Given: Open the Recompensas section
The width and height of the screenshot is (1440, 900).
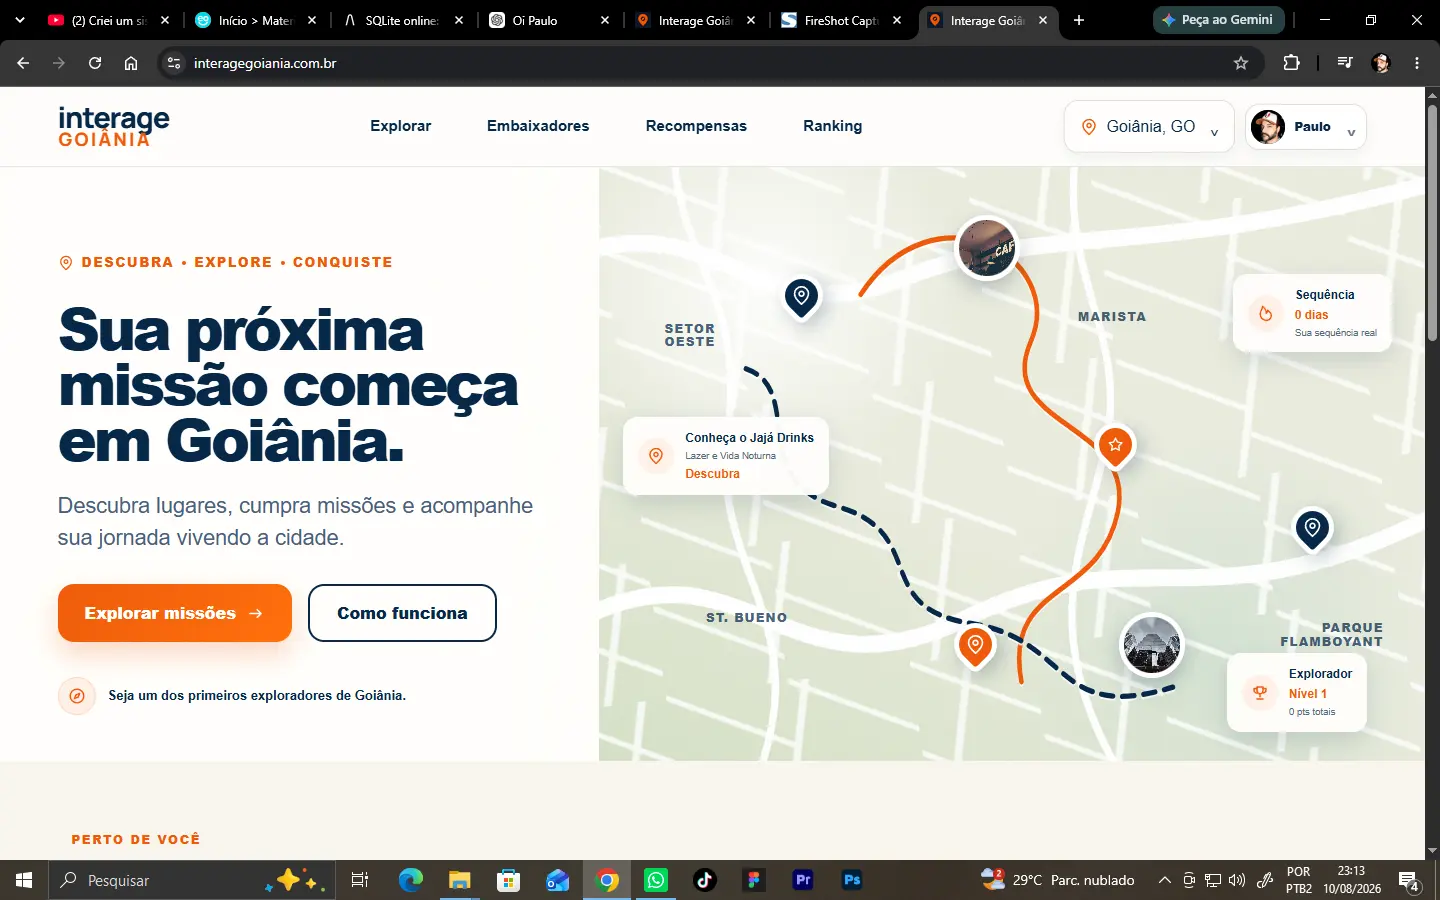Looking at the screenshot, I should click(x=696, y=126).
